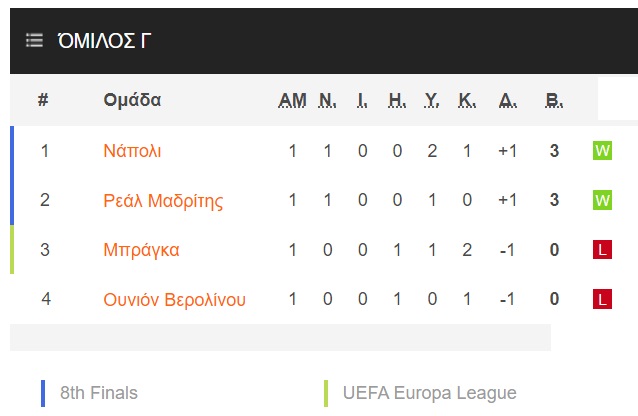This screenshot has height=416, width=638.
Task: Click the Ομάδα column header
Action: [132, 100]
